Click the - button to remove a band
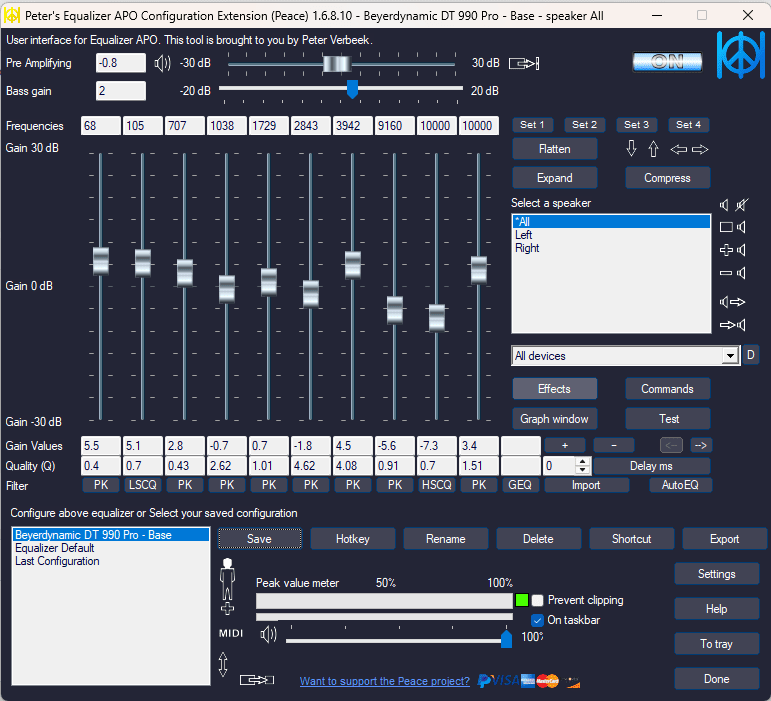This screenshot has width=771, height=701. tap(614, 445)
